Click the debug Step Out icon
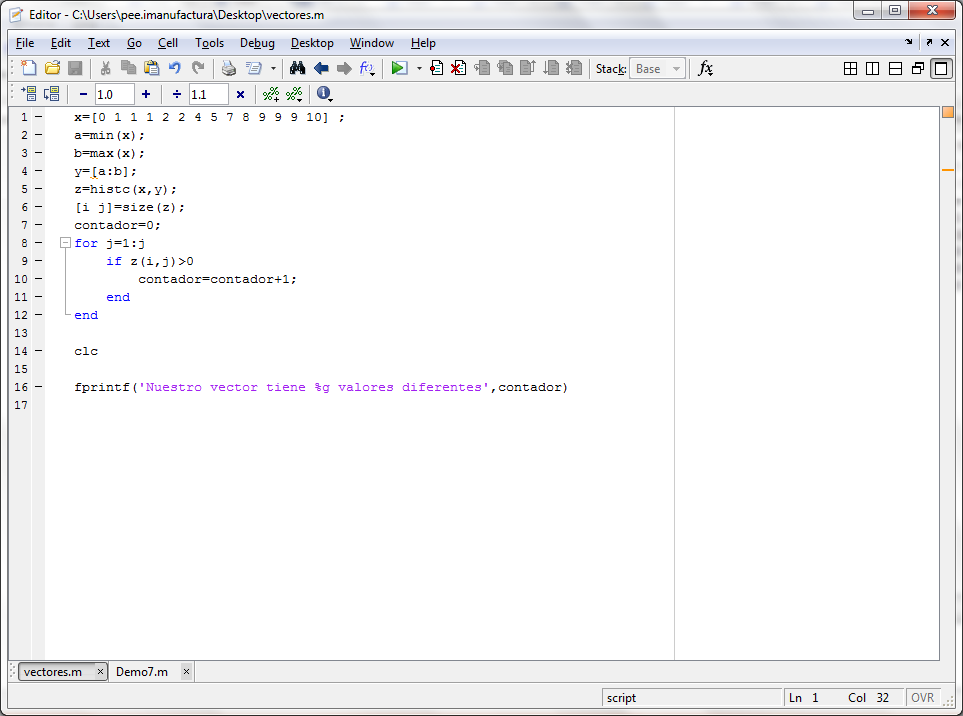Viewport: 963px width, 716px height. pos(528,68)
